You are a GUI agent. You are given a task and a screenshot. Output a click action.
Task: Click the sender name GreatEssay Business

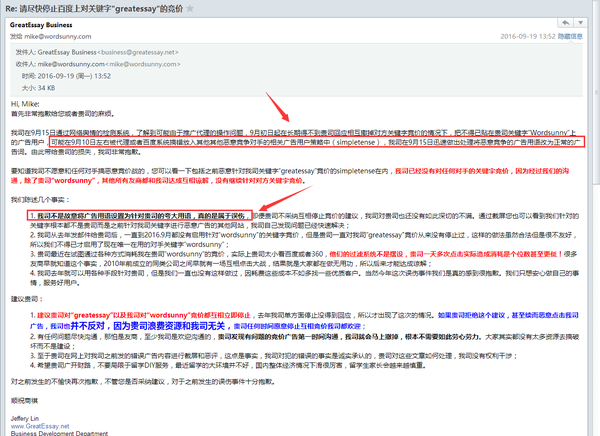[x=41, y=25]
